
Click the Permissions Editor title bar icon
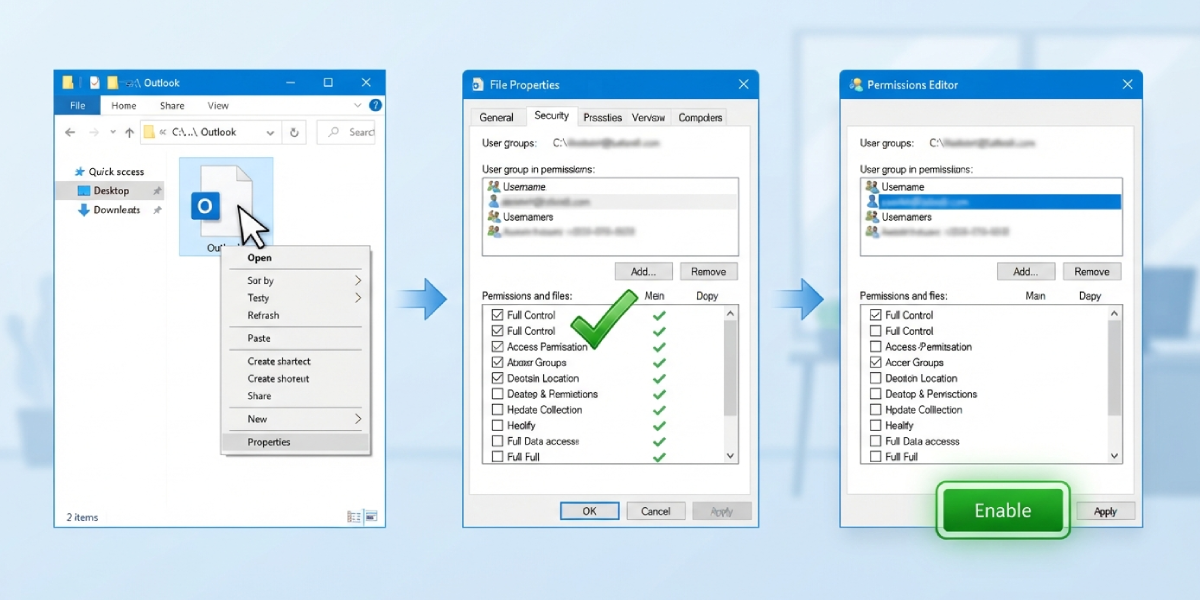point(856,85)
